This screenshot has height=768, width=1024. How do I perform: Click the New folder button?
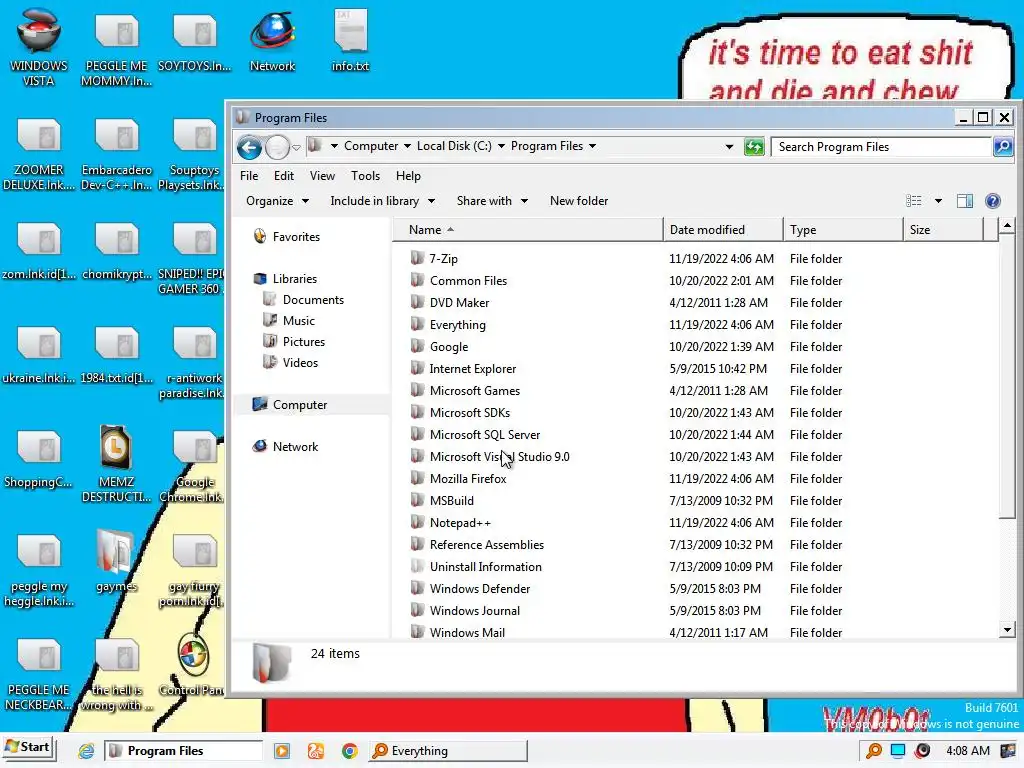click(579, 200)
